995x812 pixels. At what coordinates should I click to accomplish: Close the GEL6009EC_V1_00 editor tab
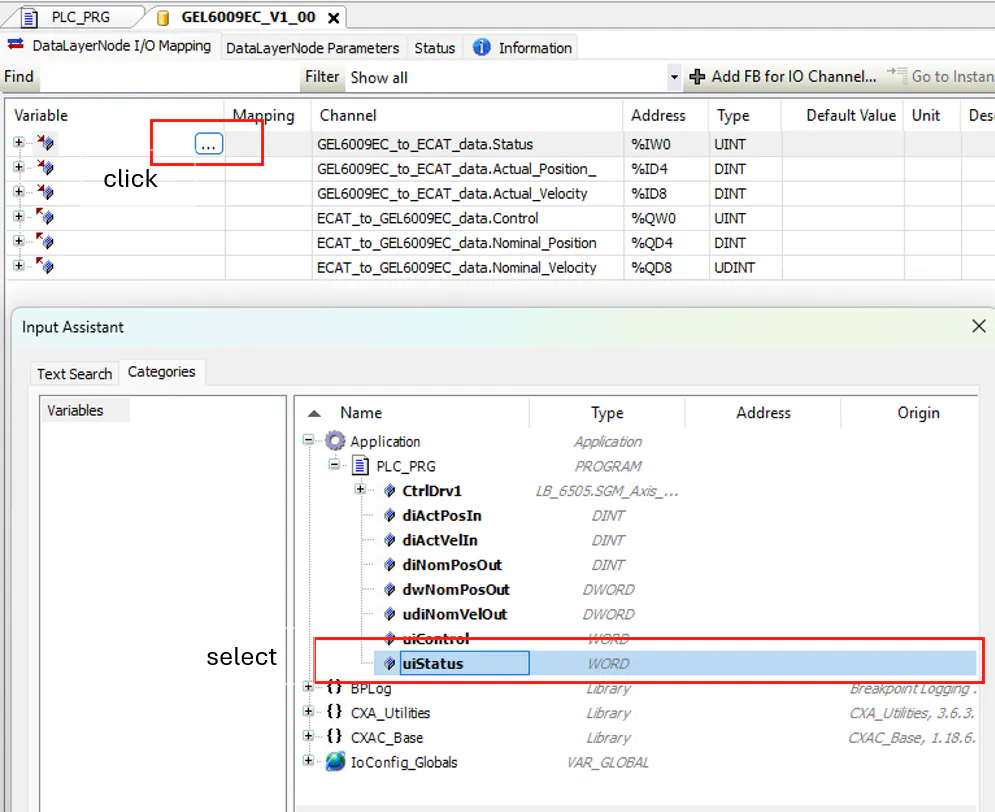334,17
